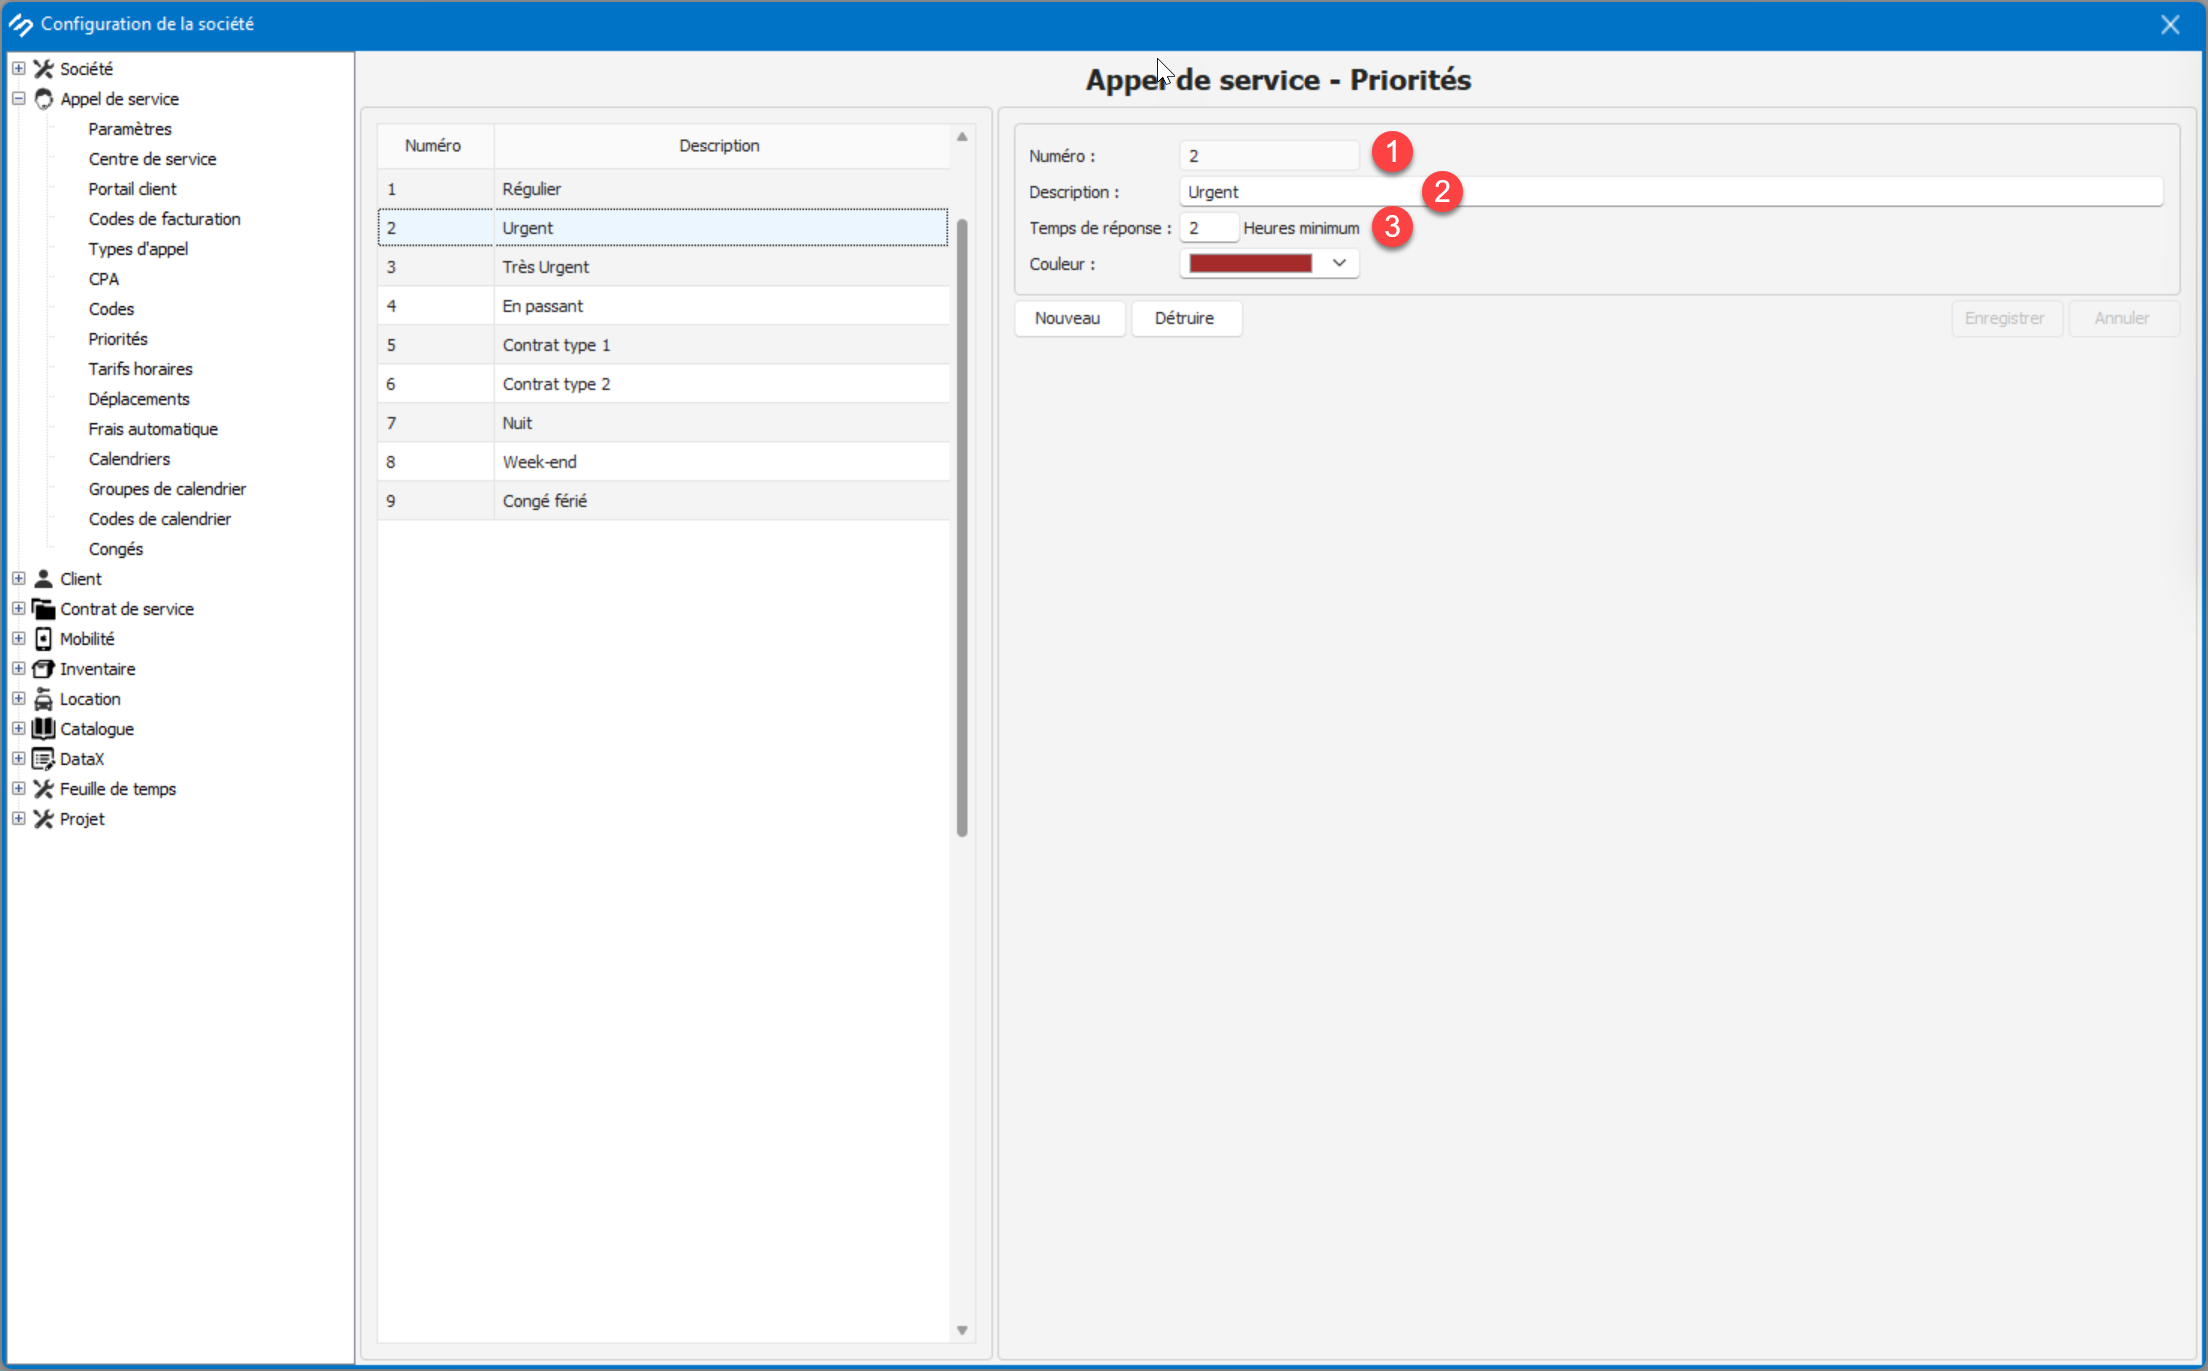
Task: Select Codes de facturation in the tree
Action: pyautogui.click(x=164, y=219)
